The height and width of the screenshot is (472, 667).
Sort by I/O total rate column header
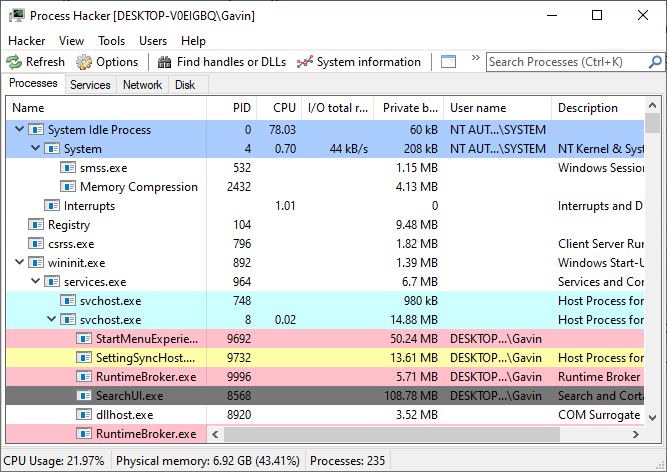click(x=338, y=108)
